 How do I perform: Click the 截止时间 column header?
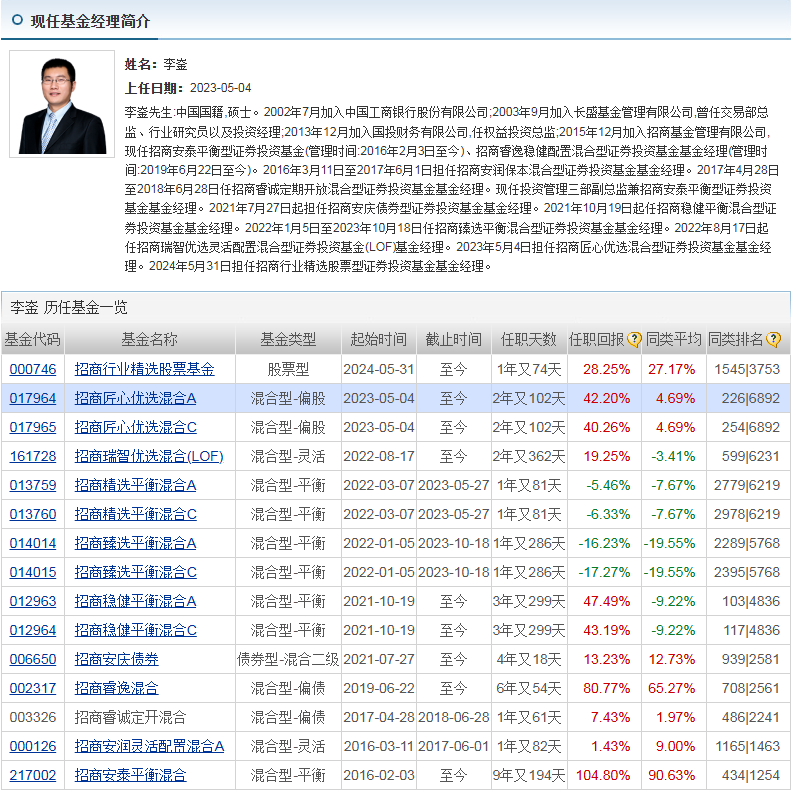pyautogui.click(x=454, y=340)
